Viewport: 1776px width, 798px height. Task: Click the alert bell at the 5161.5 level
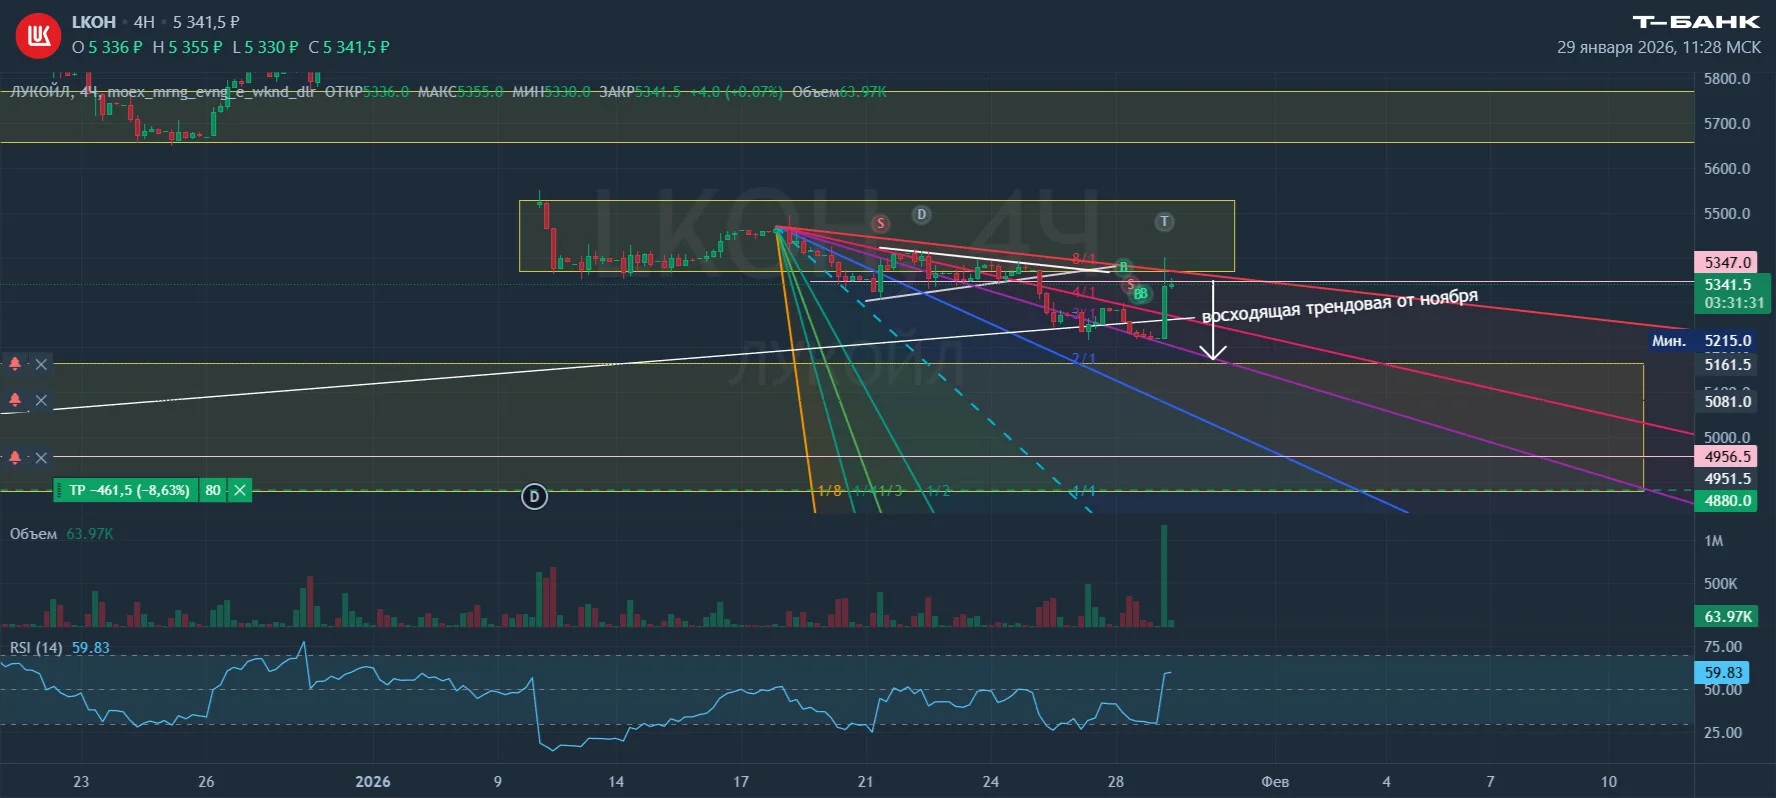[x=15, y=364]
